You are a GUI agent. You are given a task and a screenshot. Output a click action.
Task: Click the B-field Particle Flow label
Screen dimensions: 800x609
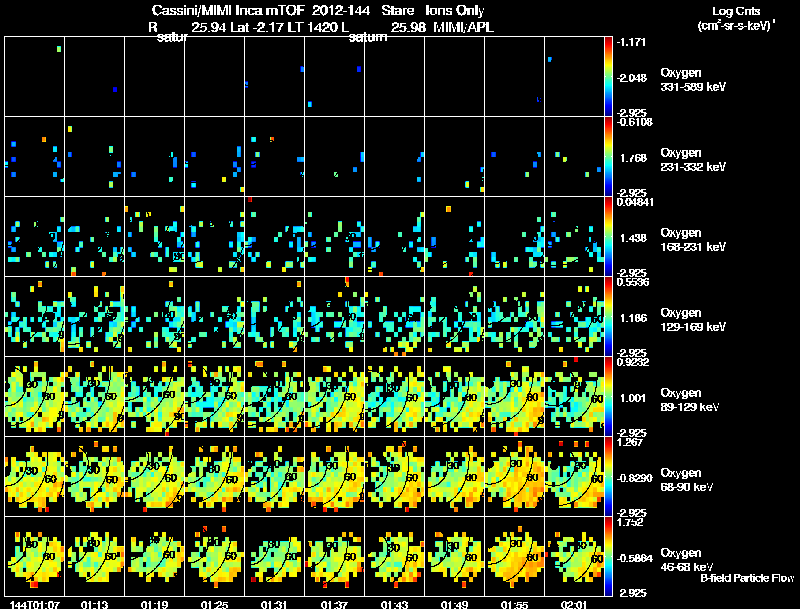(747, 578)
